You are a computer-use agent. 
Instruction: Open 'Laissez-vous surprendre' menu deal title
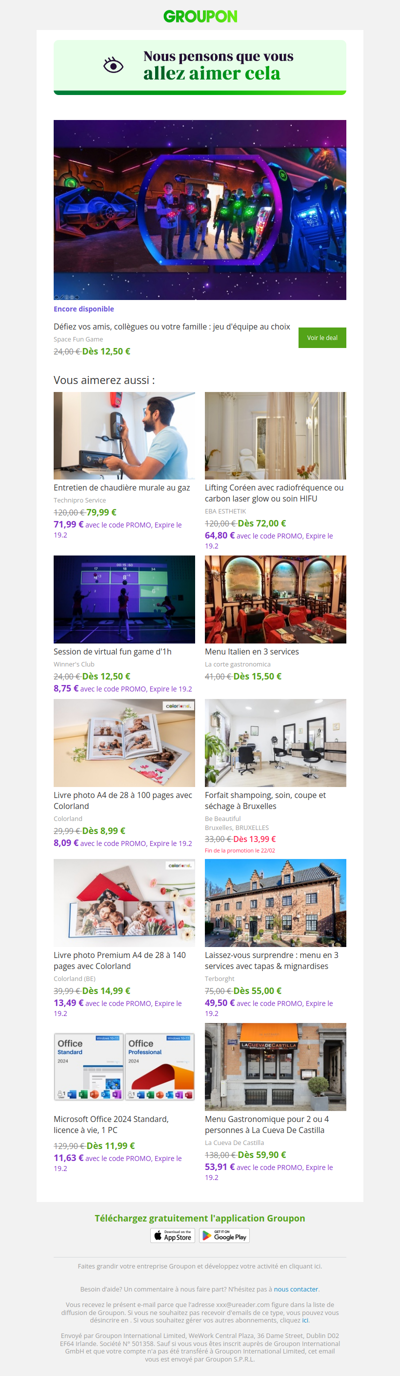272,960
